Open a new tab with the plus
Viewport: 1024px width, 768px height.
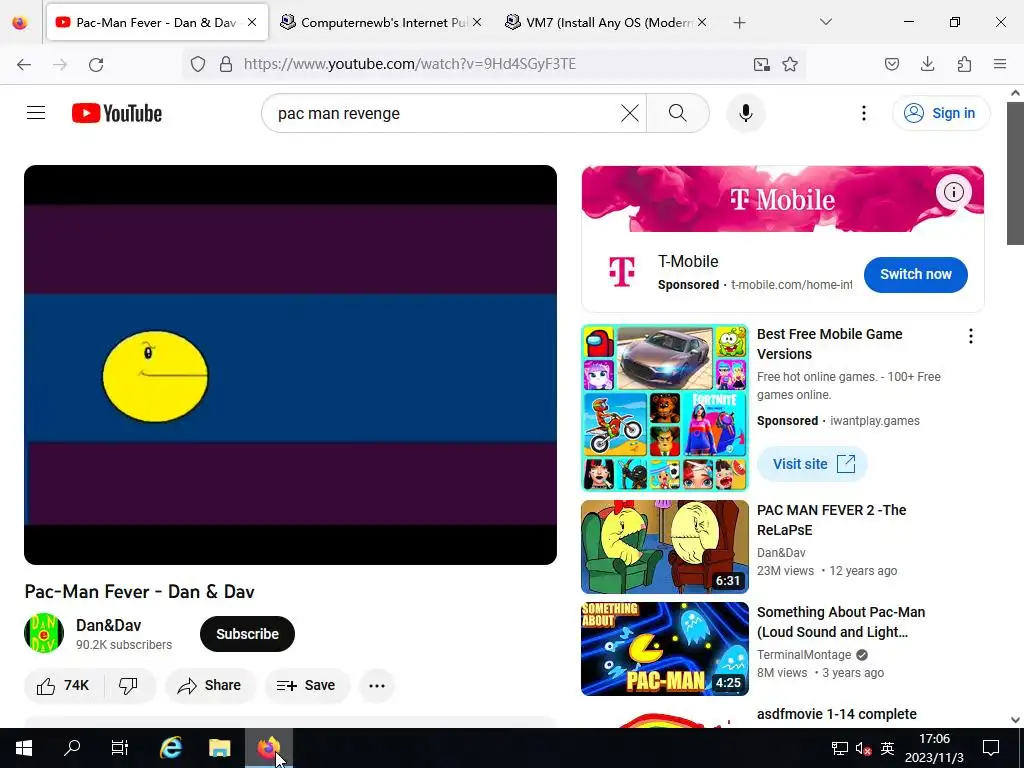click(739, 23)
